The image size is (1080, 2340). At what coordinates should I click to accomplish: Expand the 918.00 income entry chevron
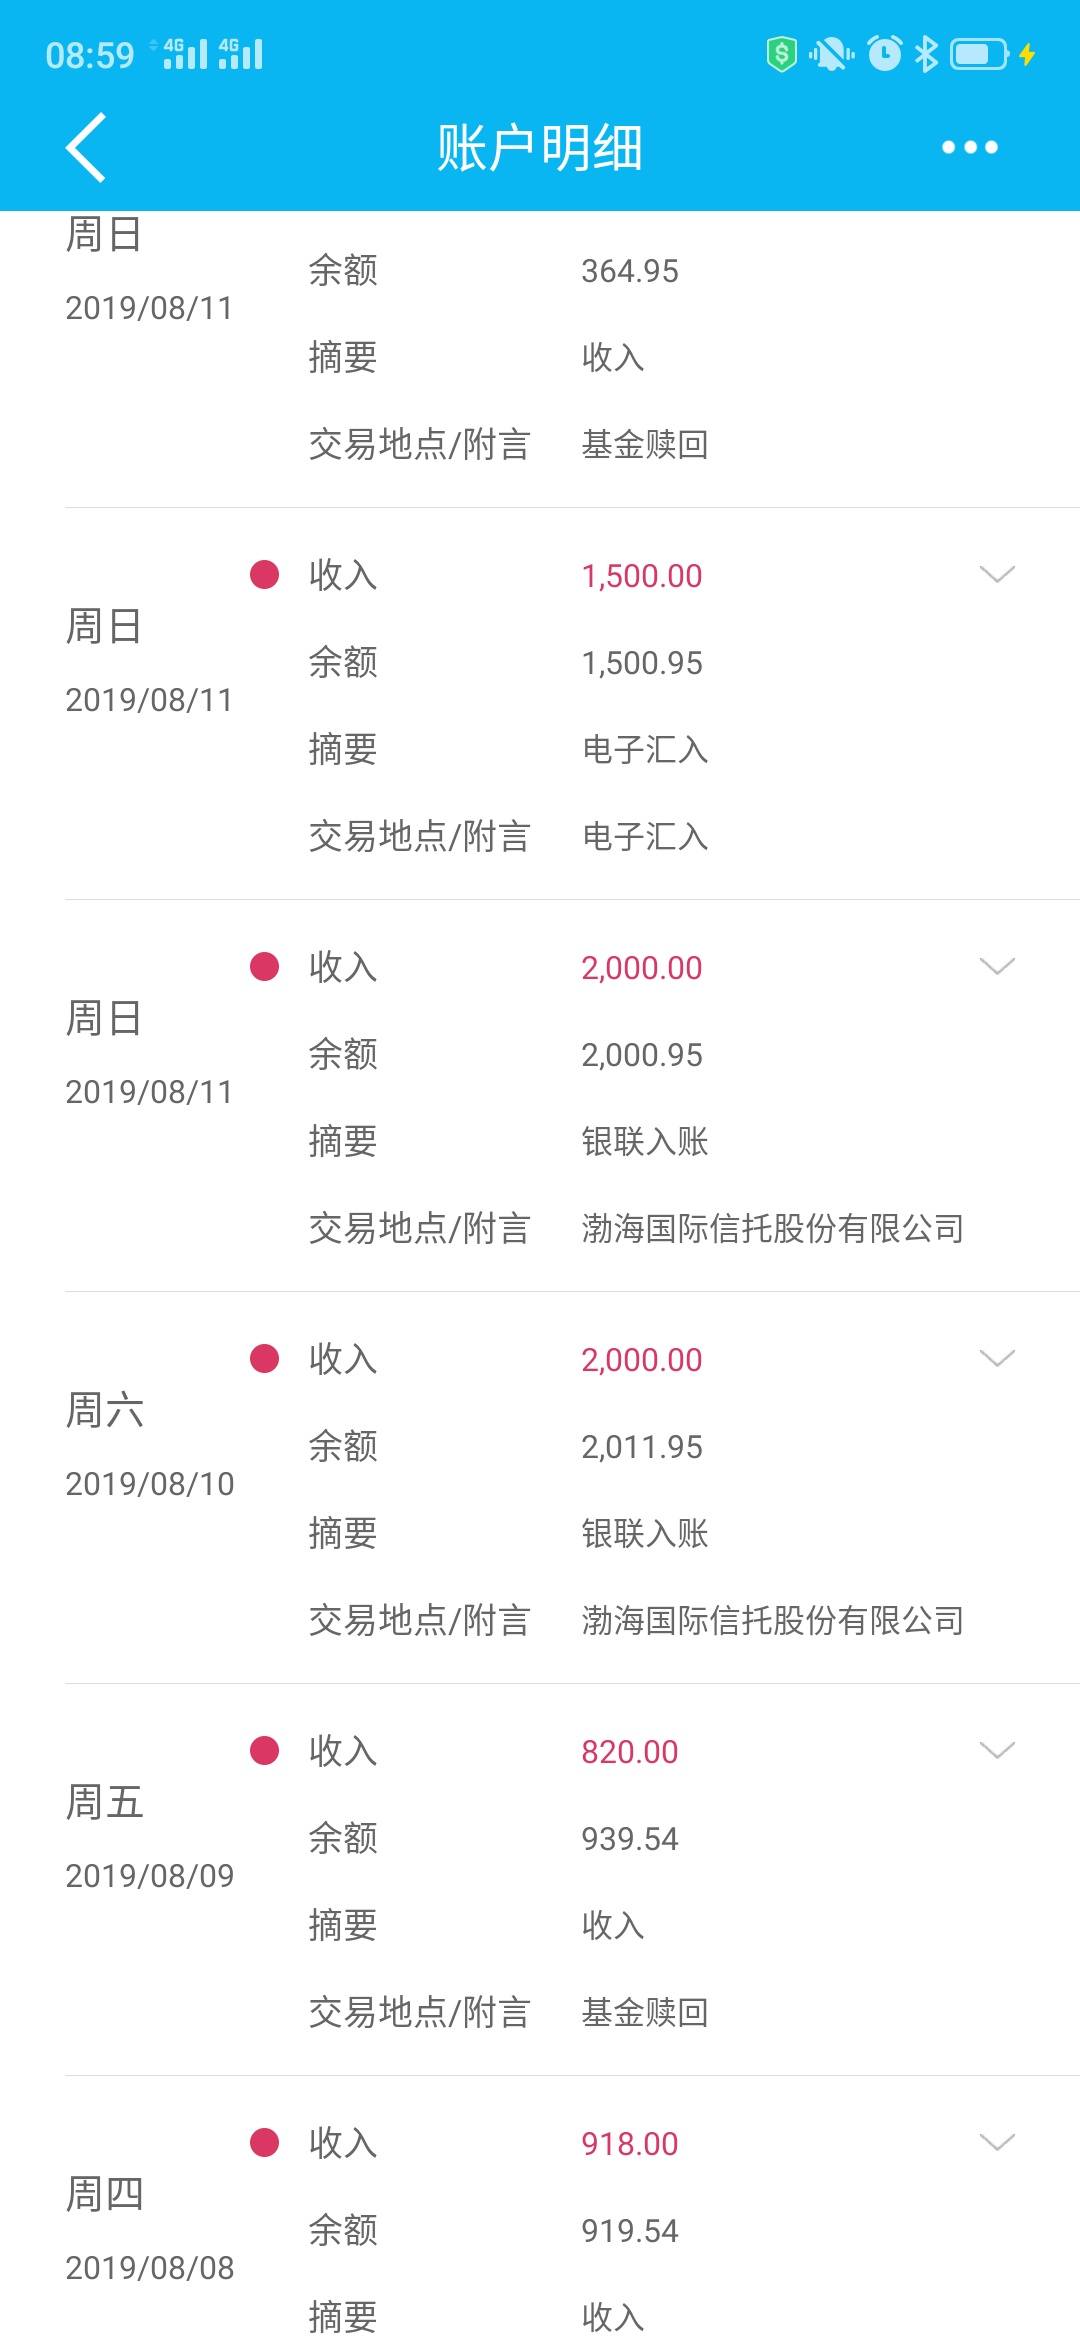[x=997, y=2142]
